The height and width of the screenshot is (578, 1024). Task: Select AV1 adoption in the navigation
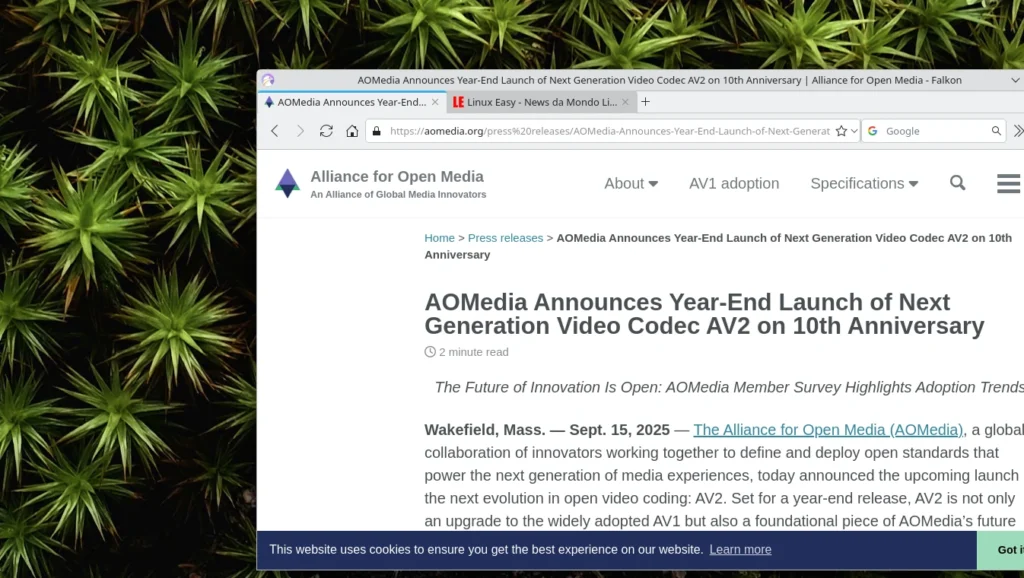tap(734, 183)
